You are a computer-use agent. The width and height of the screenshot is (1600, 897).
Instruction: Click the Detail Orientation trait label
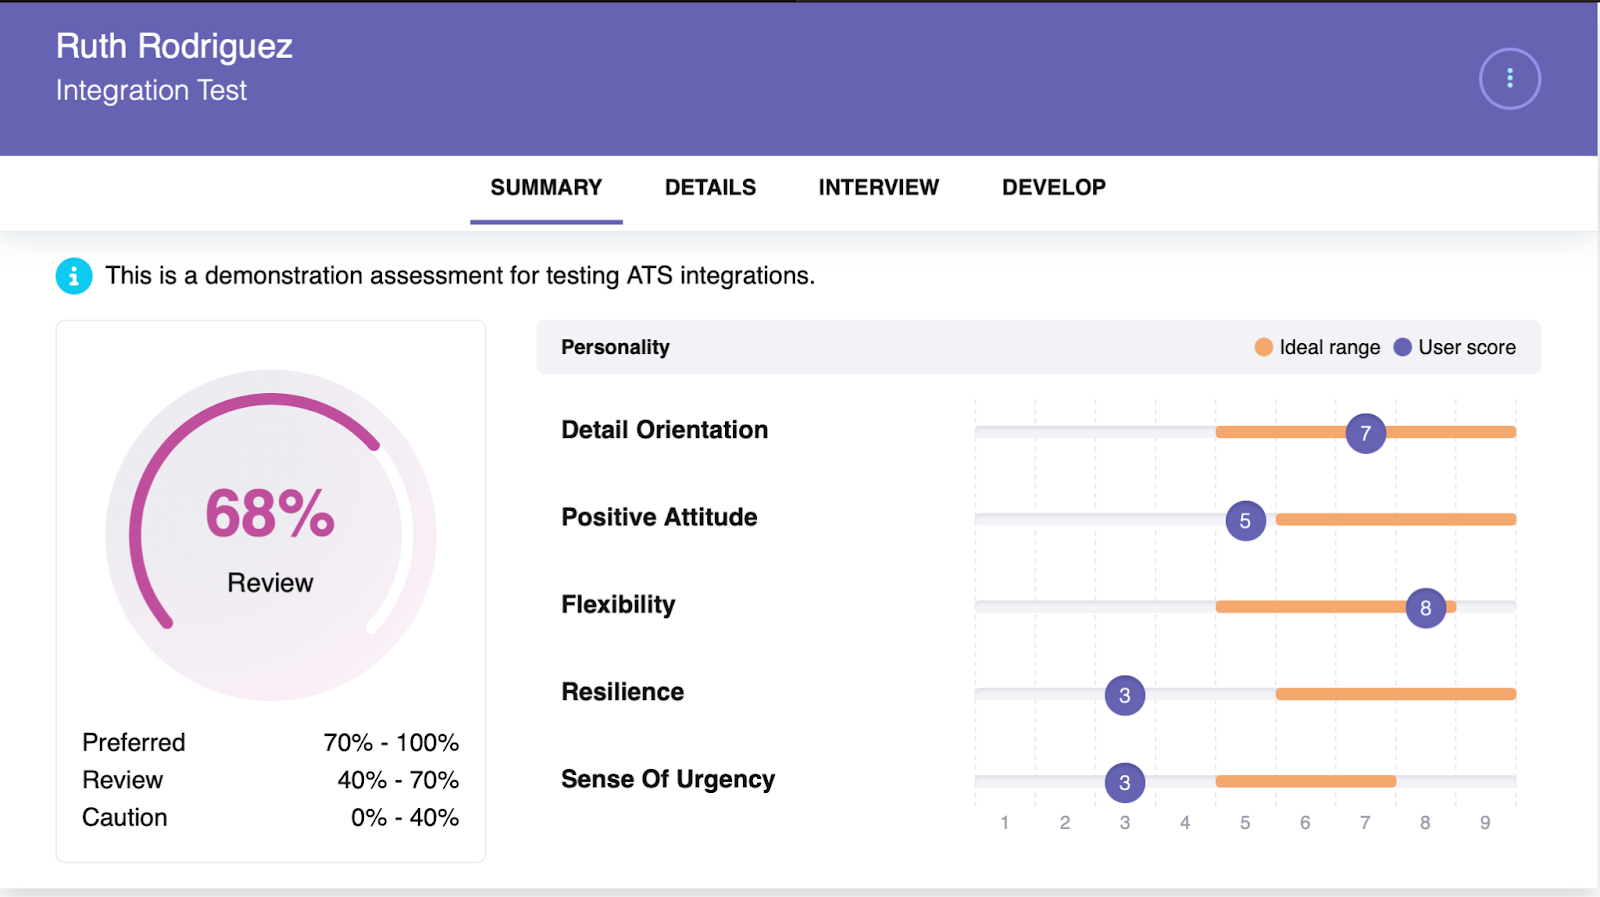tap(664, 430)
